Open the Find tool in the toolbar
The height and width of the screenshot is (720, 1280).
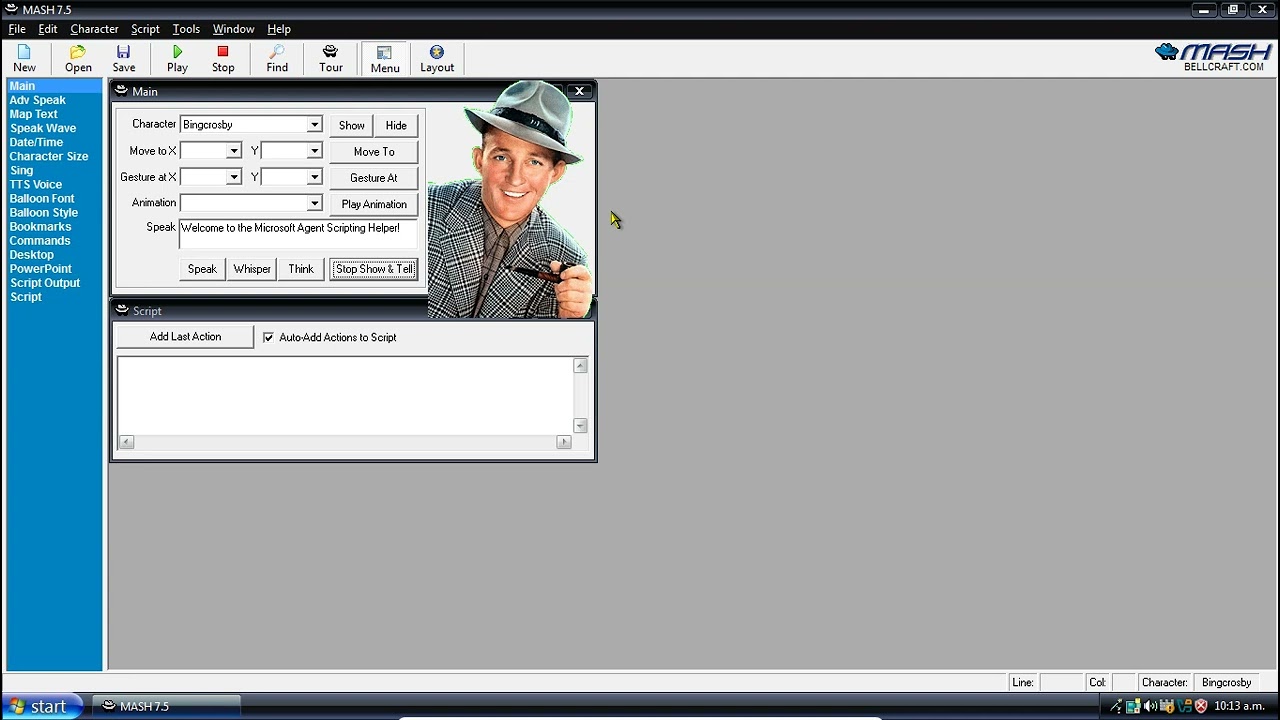click(x=277, y=58)
